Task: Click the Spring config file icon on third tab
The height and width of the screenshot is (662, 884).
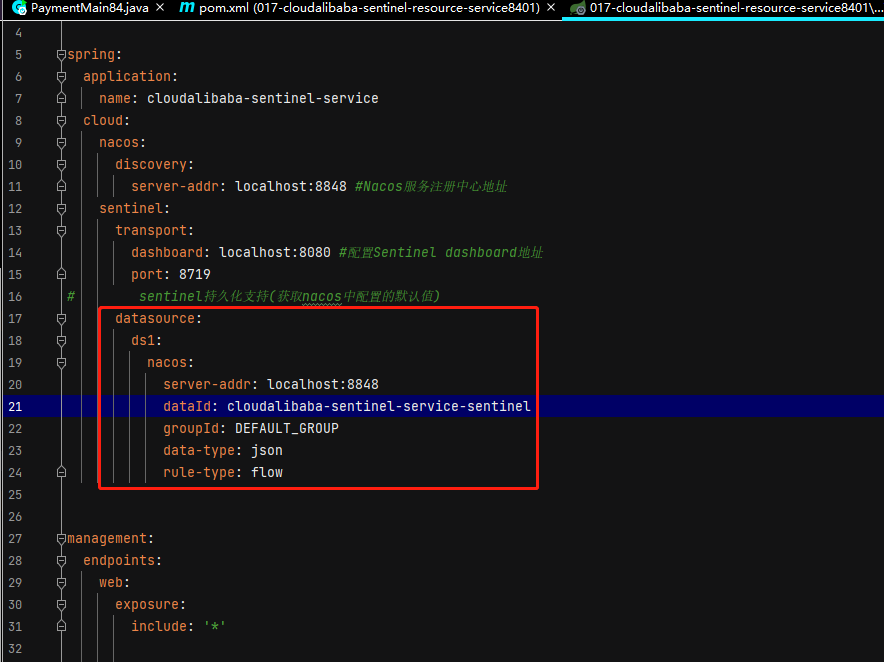Action: (577, 8)
